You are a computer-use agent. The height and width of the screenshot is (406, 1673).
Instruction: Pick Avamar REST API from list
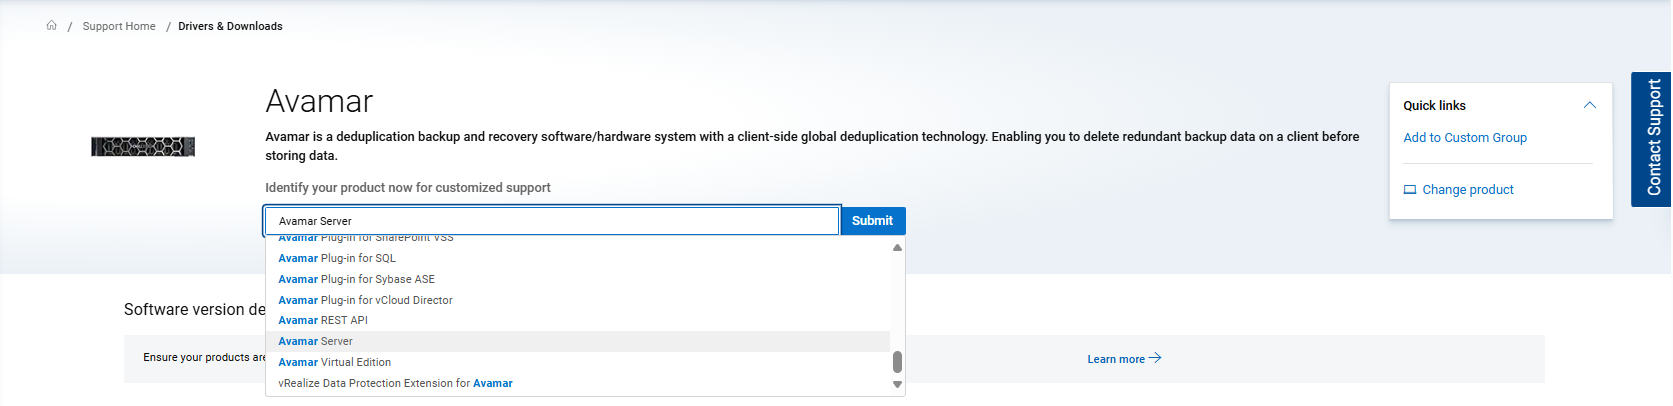pos(323,320)
